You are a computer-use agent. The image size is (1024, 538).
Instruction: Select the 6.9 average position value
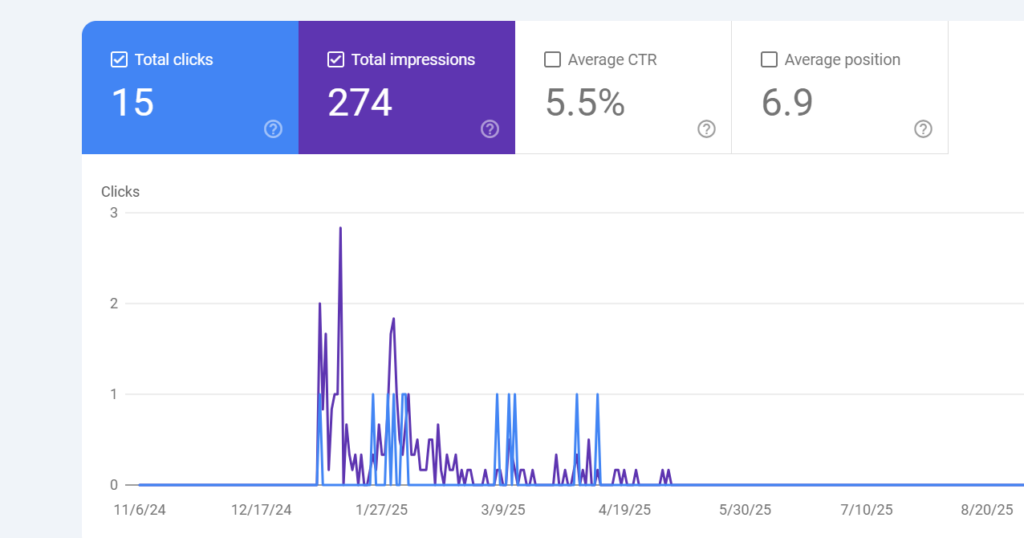pos(787,102)
